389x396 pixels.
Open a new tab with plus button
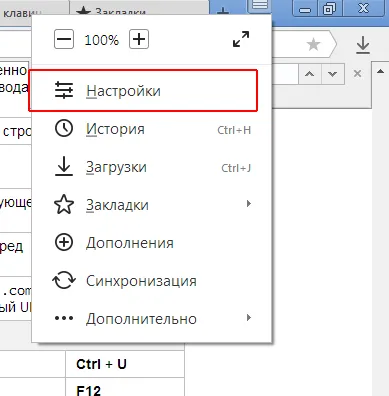223,12
